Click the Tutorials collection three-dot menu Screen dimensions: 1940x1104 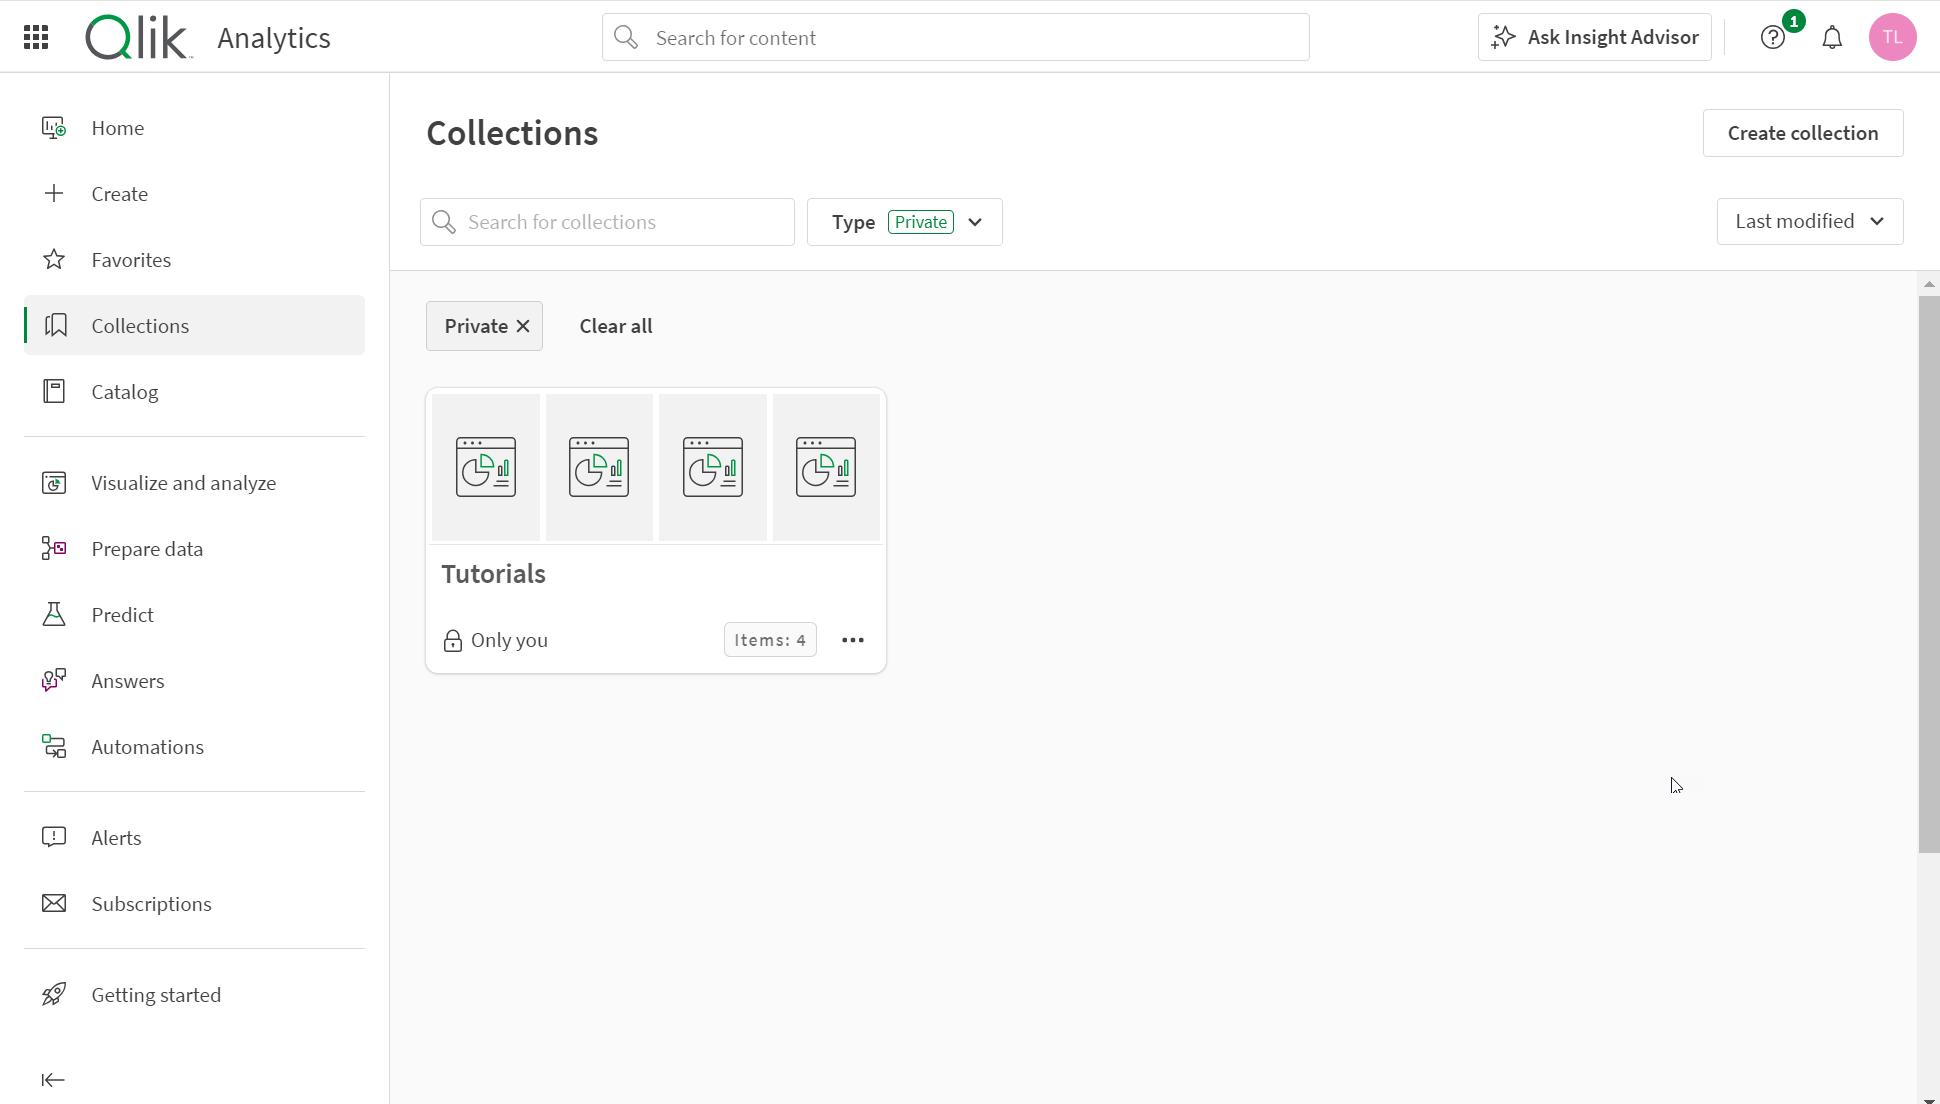click(853, 639)
